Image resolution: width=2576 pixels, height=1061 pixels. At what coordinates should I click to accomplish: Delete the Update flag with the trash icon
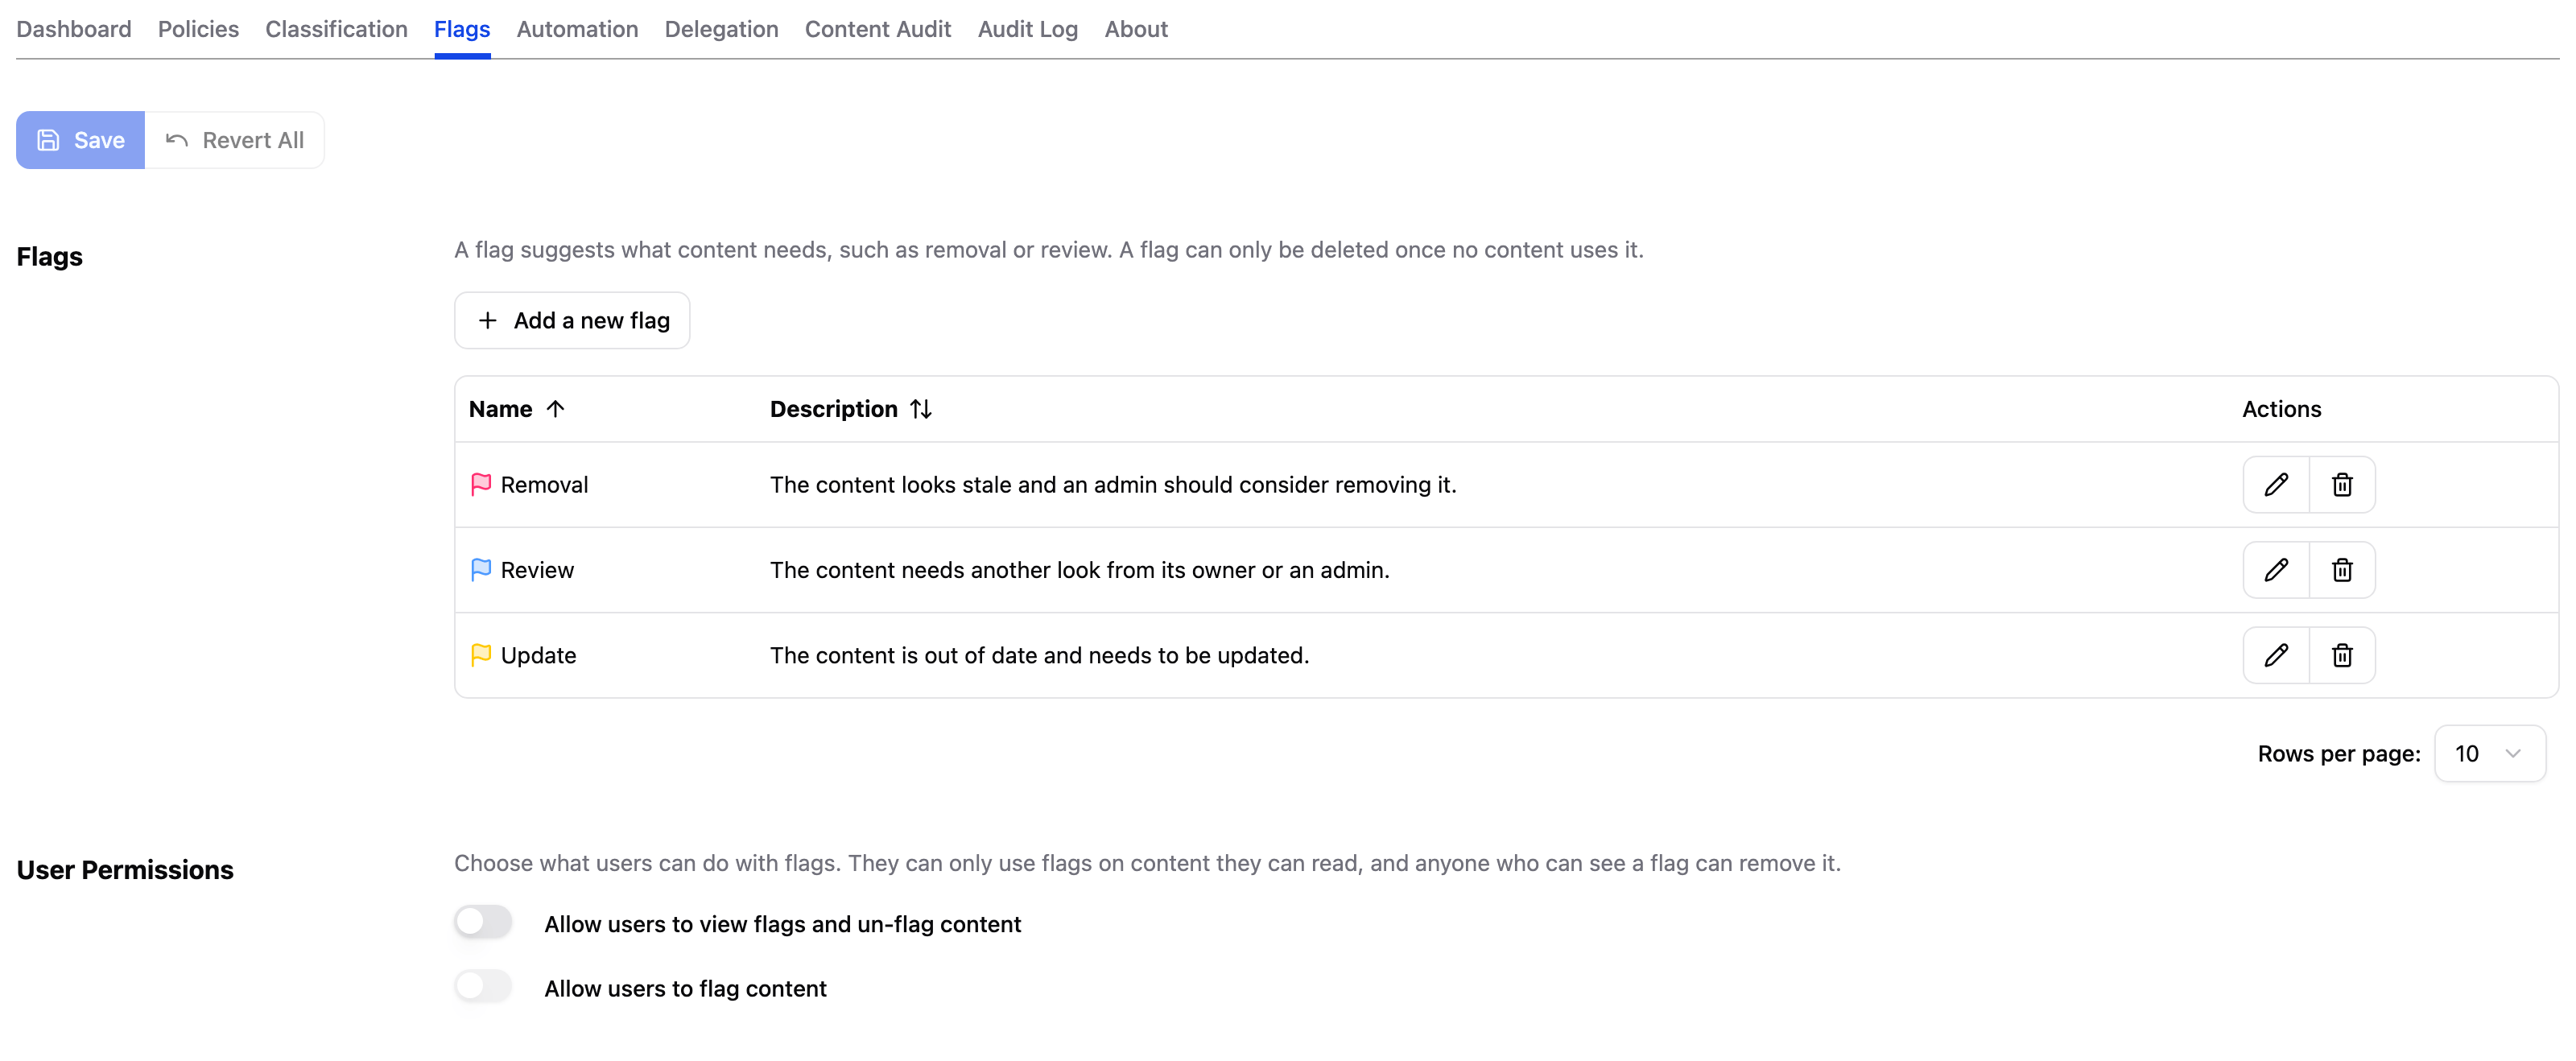click(2342, 655)
